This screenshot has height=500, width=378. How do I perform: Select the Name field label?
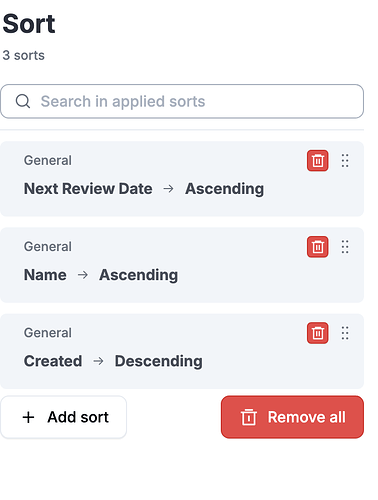(45, 275)
